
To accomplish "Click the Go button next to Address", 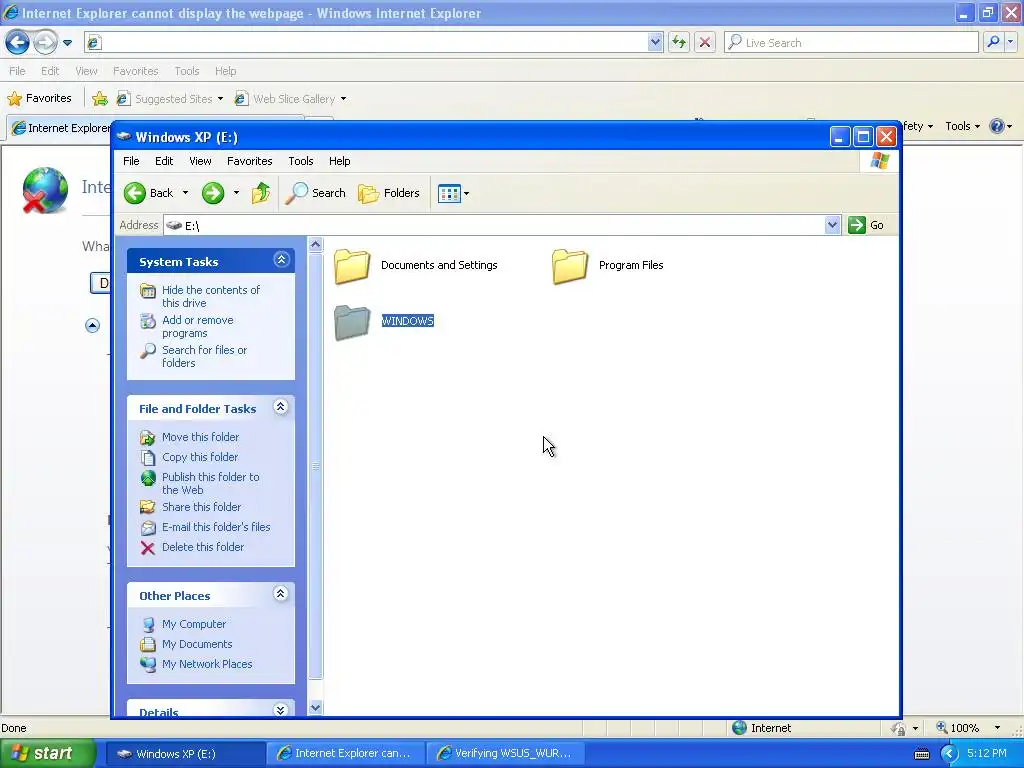I will (x=866, y=225).
